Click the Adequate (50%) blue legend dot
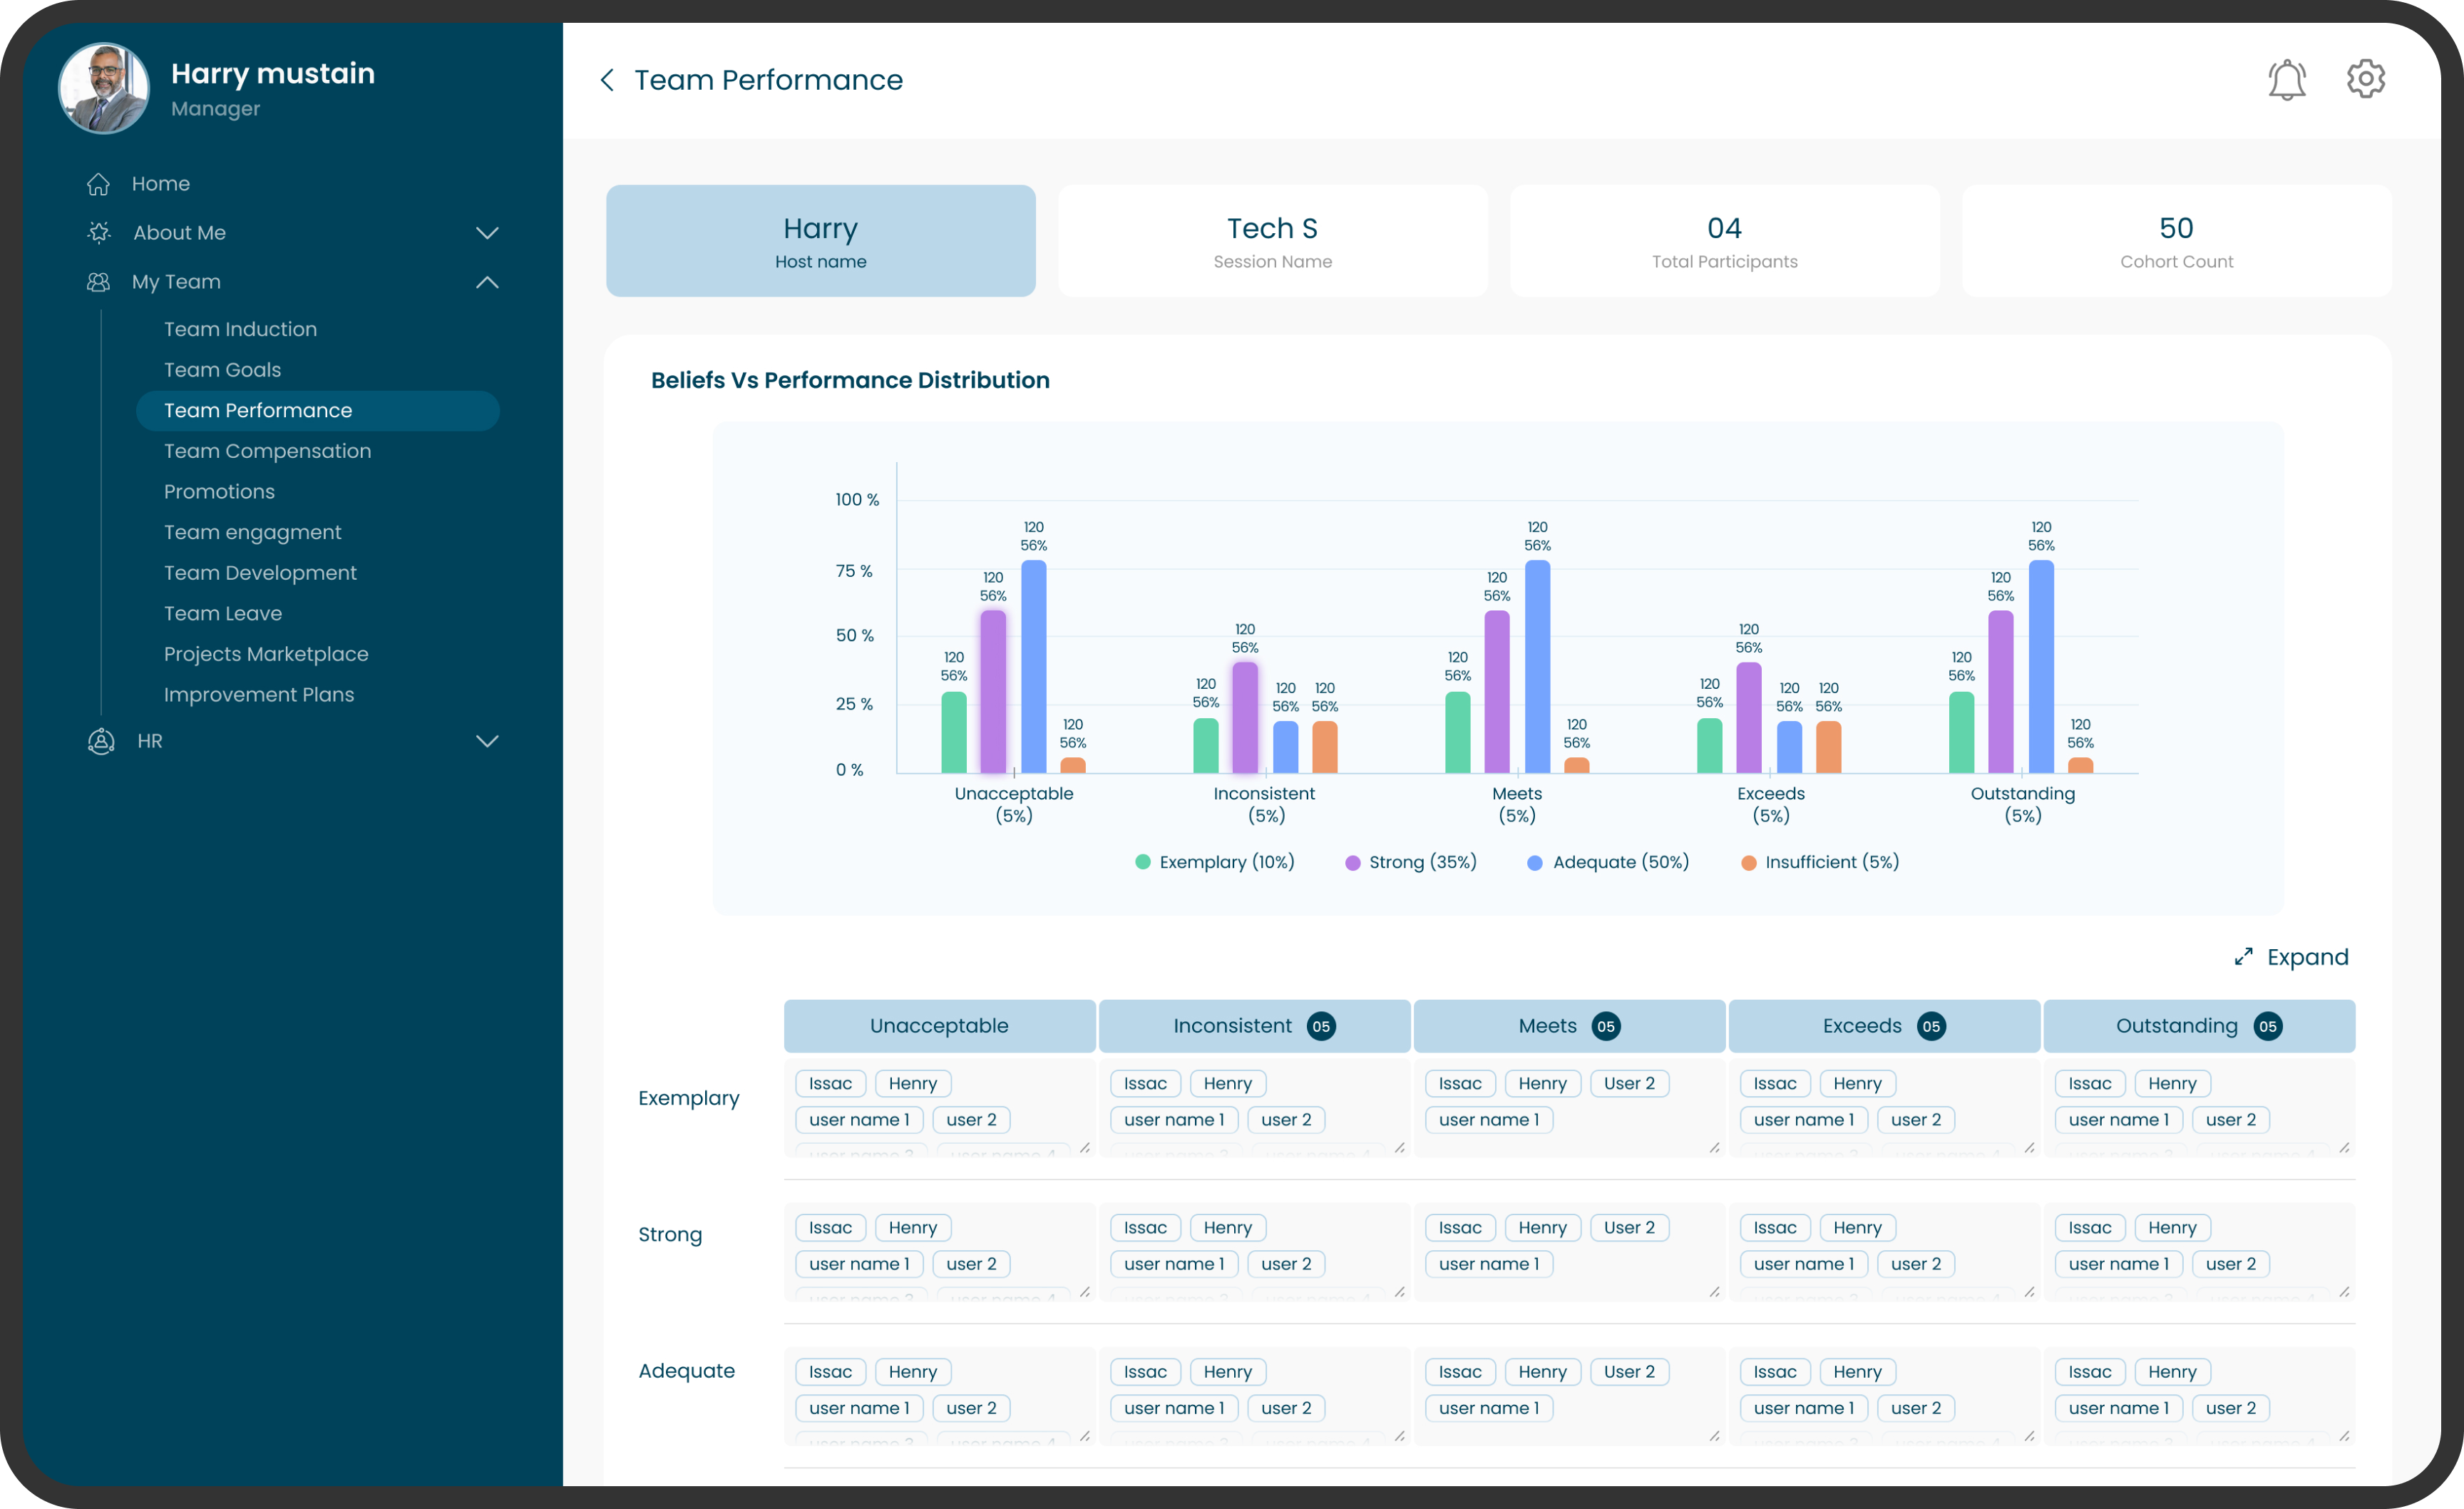 (x=1534, y=863)
